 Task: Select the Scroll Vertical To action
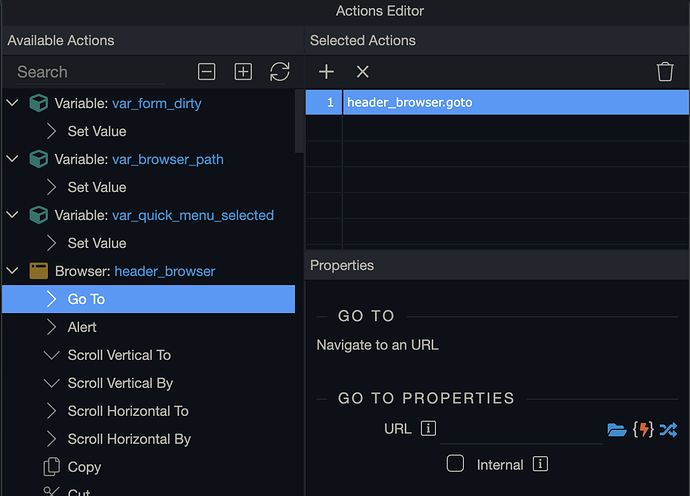pos(119,355)
